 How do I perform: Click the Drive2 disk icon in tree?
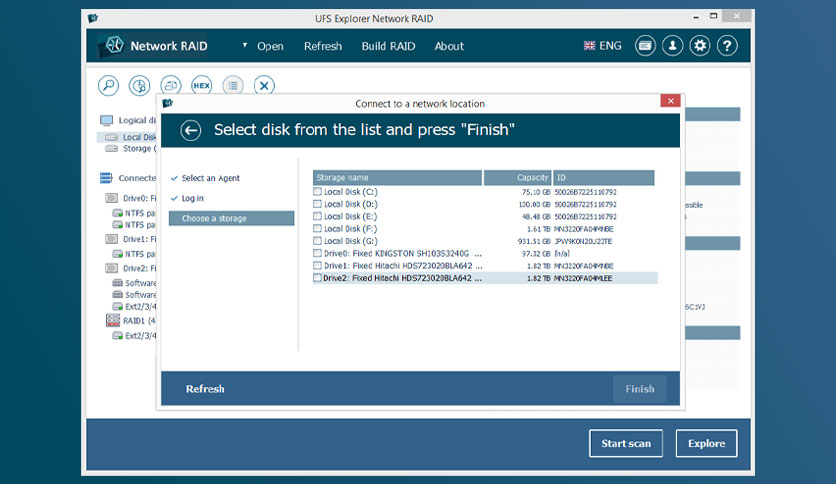pos(111,268)
